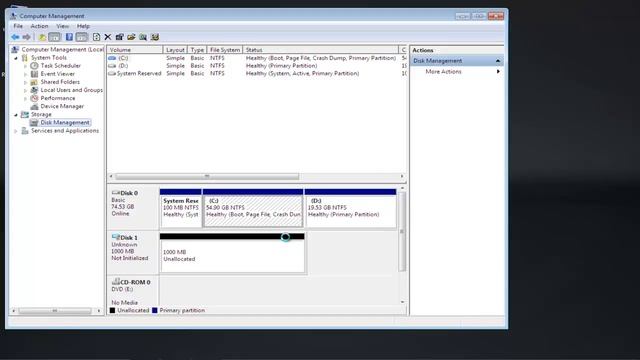
Task: Toggle the Show/Hide Action Pane toolbar icon
Action: click(x=82, y=37)
